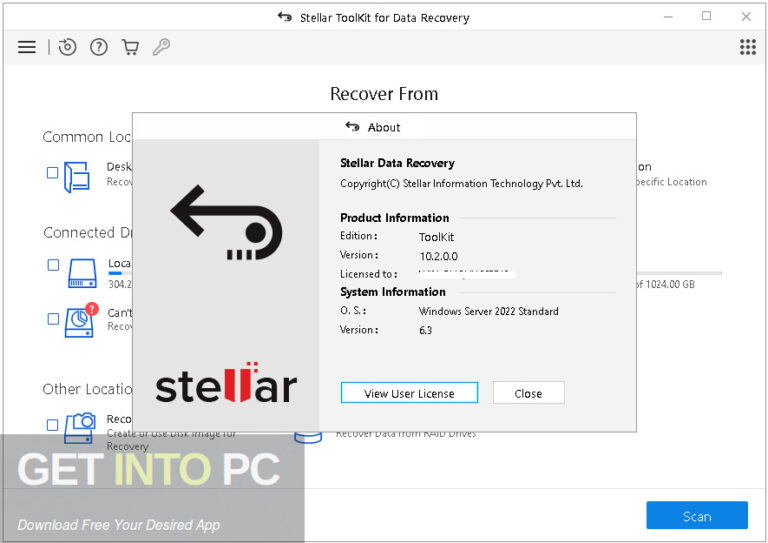The height and width of the screenshot is (543, 768).
Task: Click the back arrow icon in title bar
Action: pos(285,17)
